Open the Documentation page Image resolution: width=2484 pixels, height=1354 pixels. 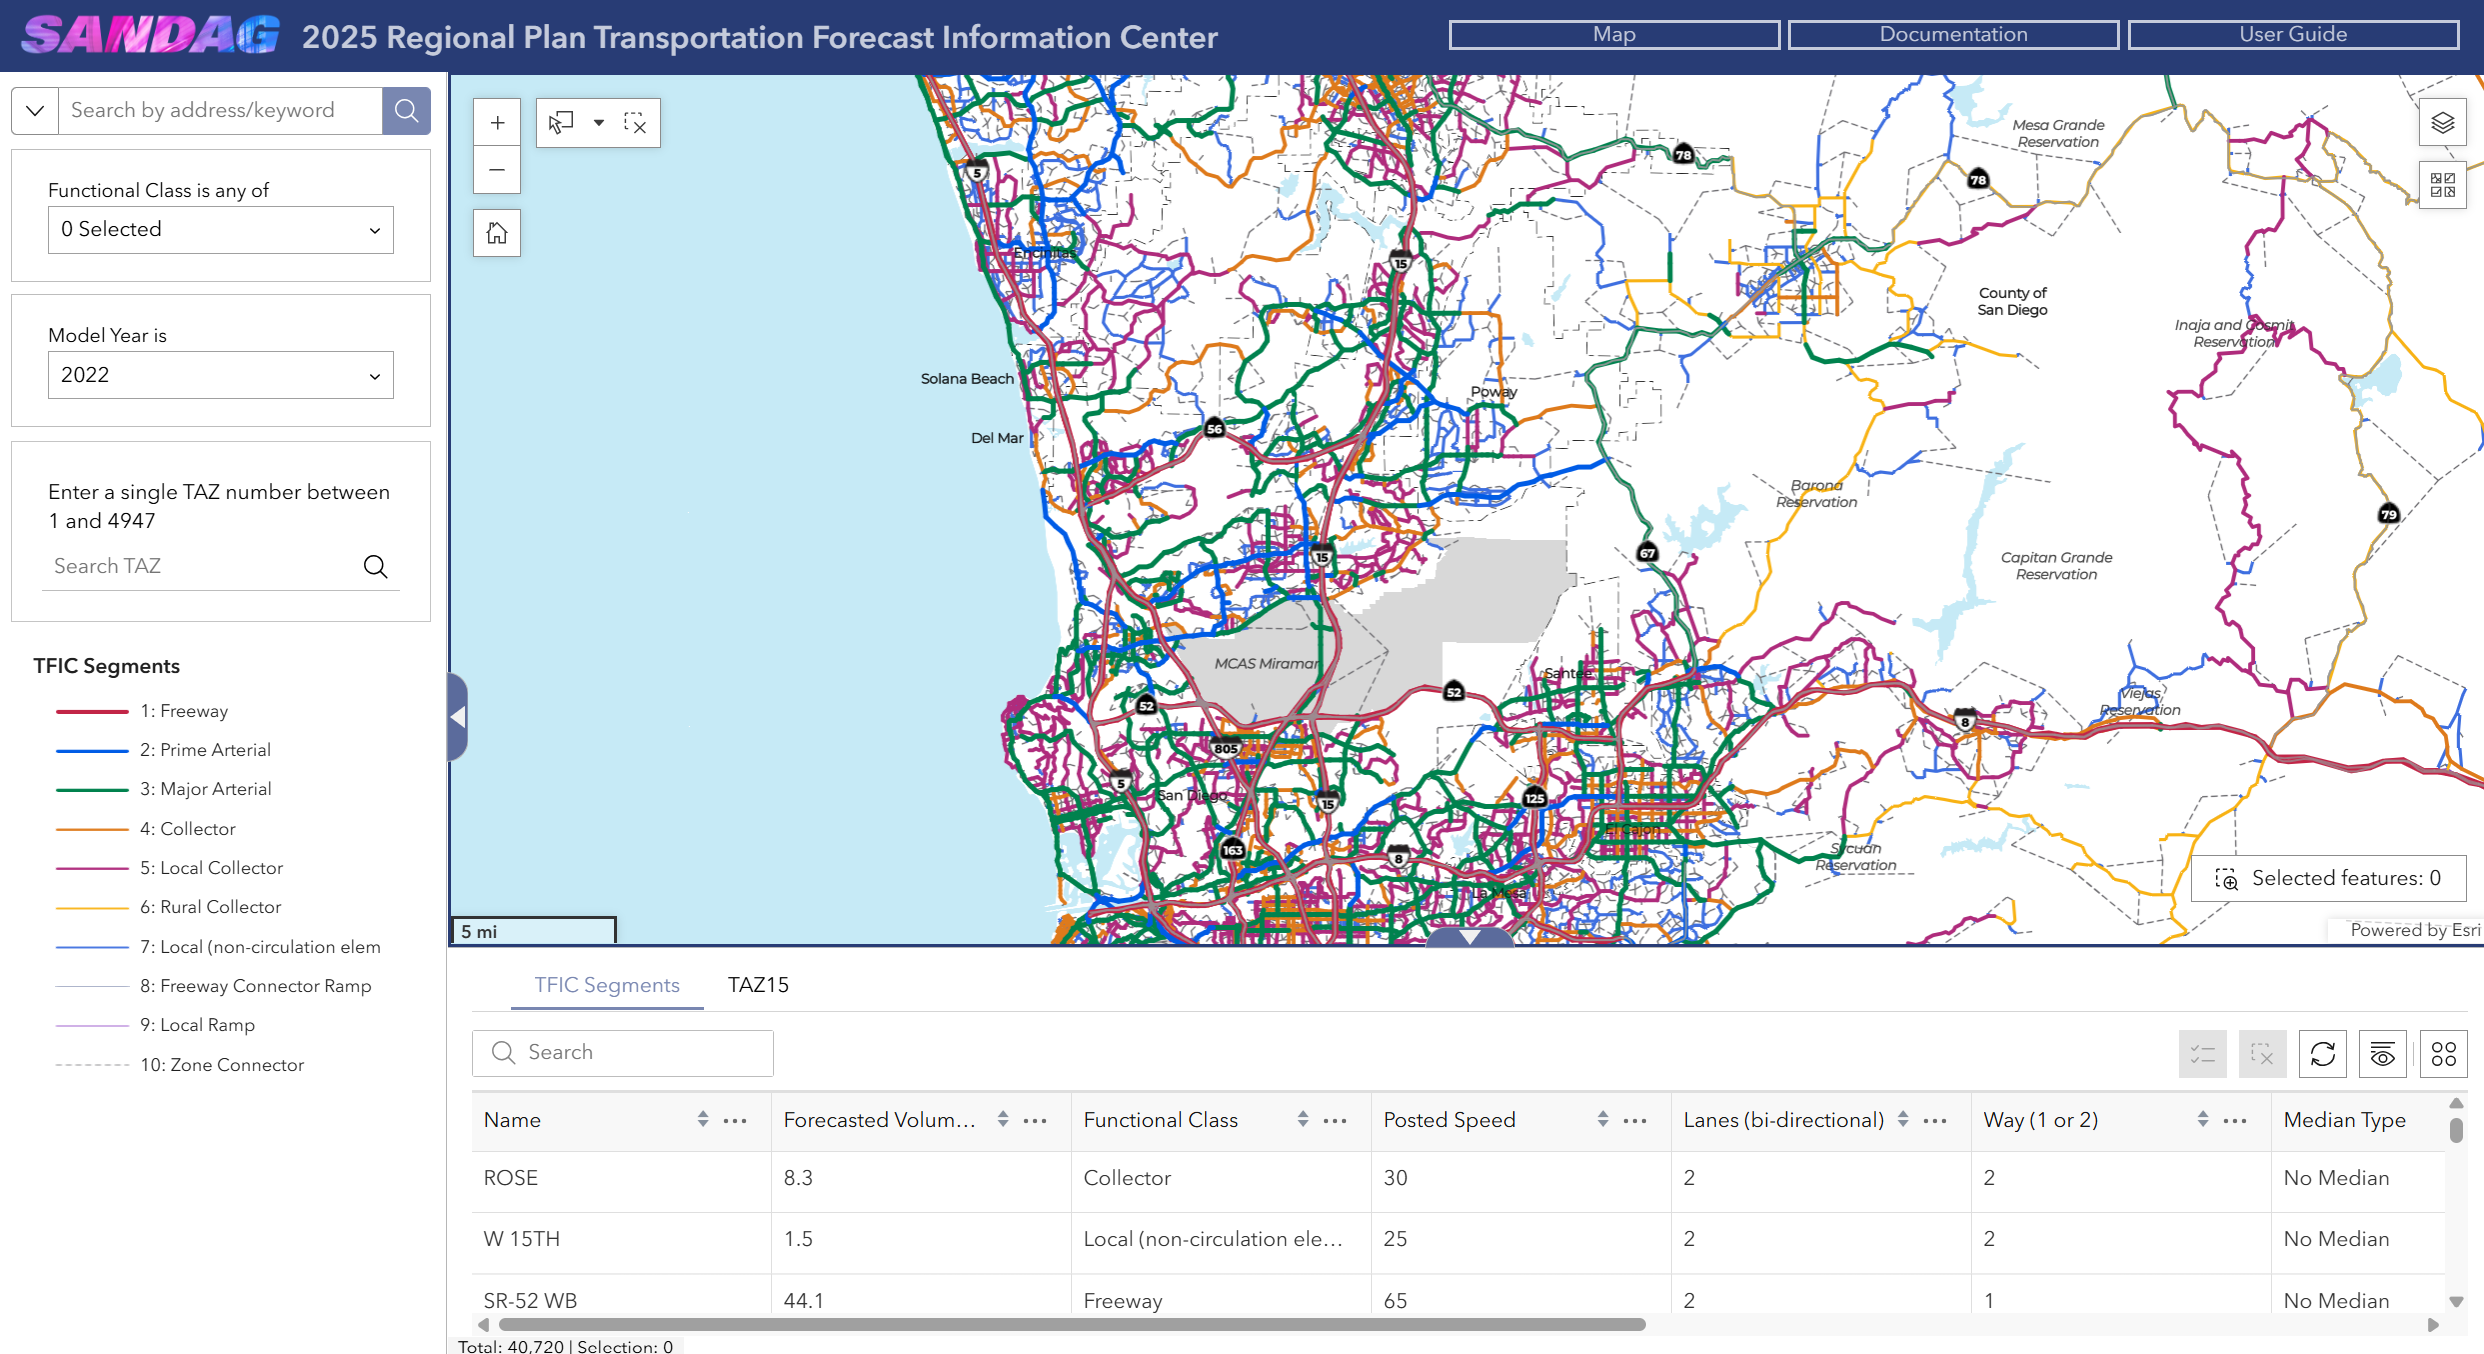1953,35
